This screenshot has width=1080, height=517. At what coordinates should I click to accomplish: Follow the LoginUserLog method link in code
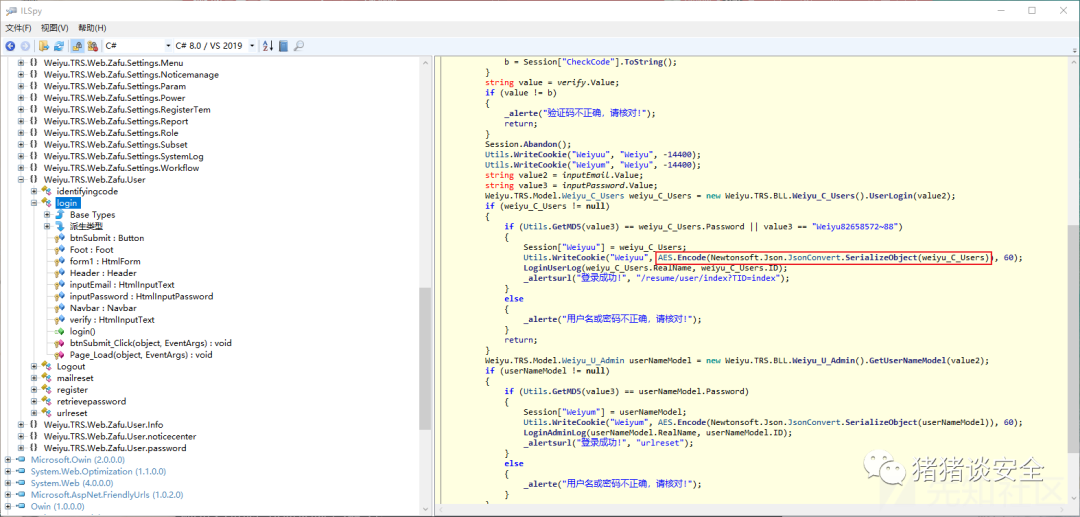point(552,268)
